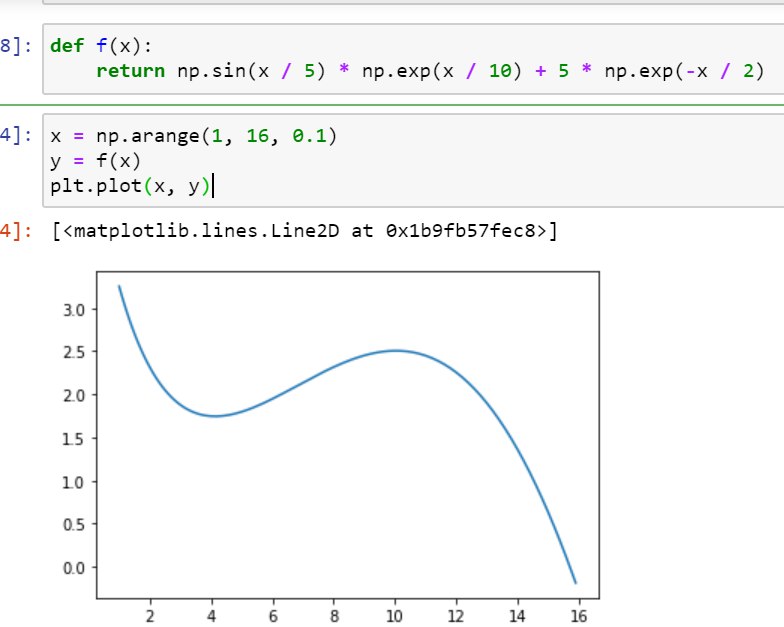Viewport: 784px width, 627px height.
Task: Click the plotted curve output image
Action: 330,448
